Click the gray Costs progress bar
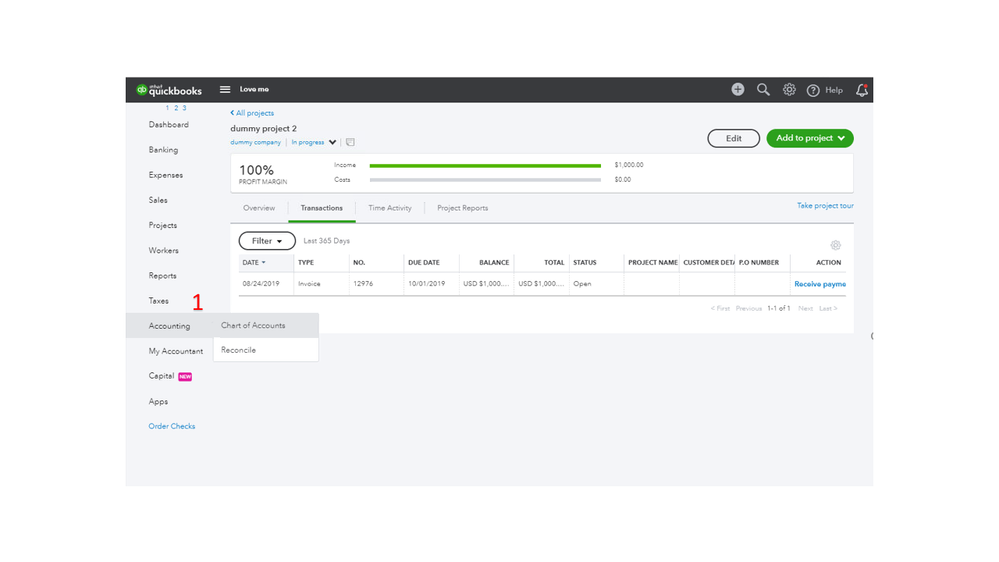This screenshot has height=562, width=999. click(485, 180)
